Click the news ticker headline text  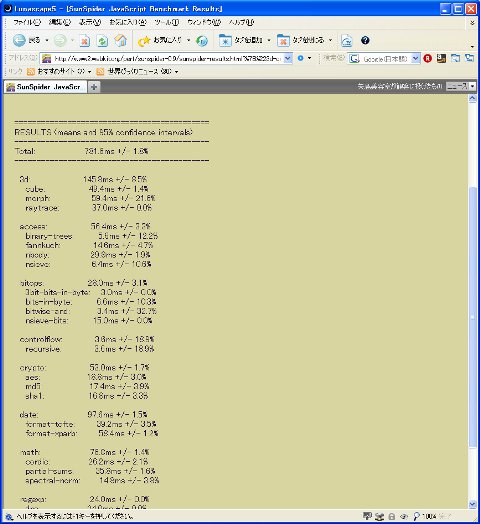tap(400, 86)
